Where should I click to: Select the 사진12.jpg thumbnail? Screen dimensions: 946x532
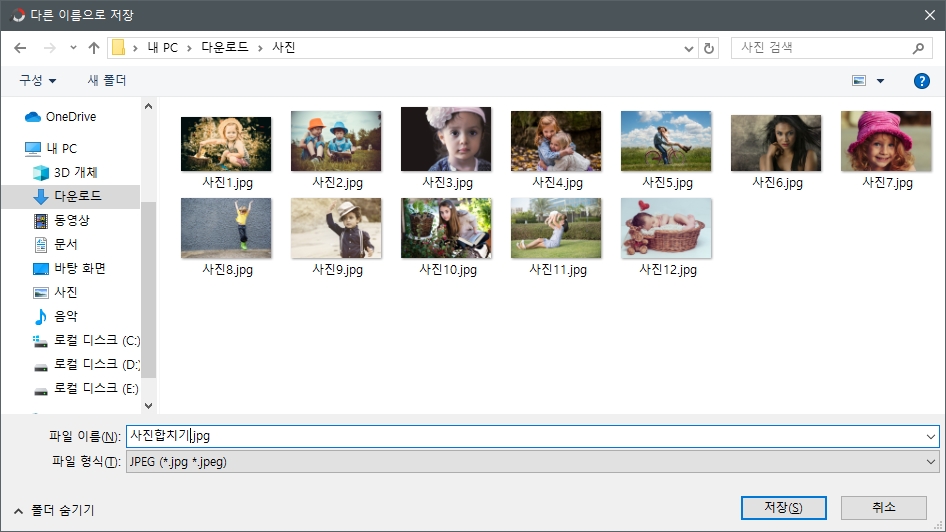[x=666, y=228]
